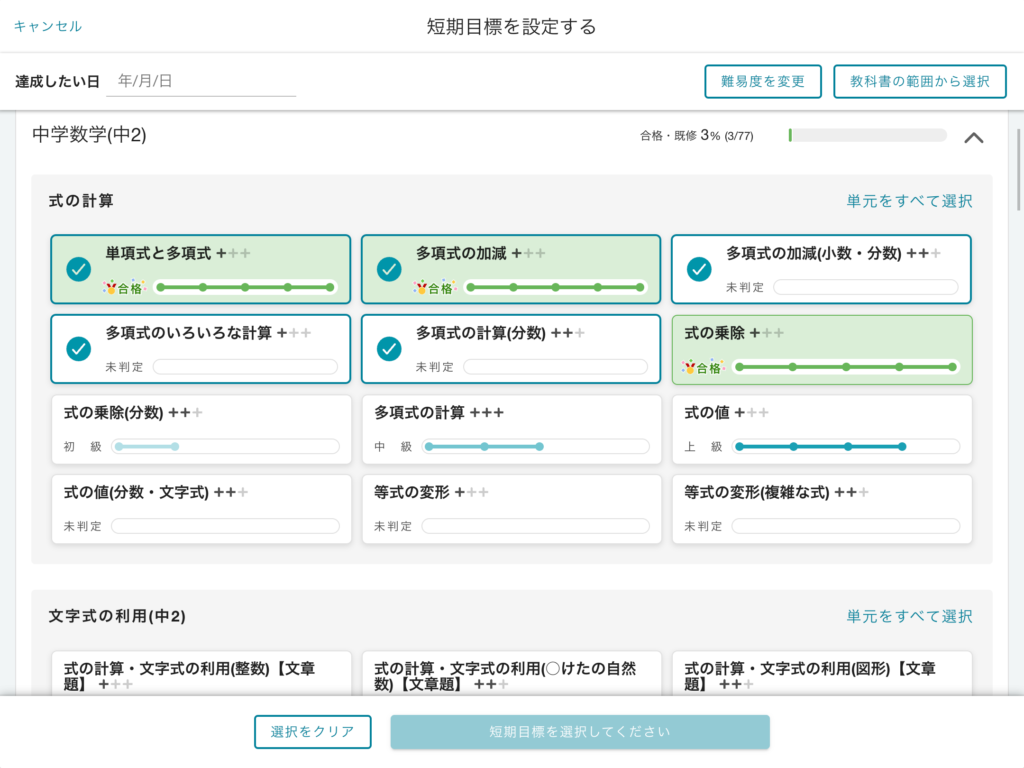
Task: Click the 達成したい日 date input field
Action: [x=200, y=82]
